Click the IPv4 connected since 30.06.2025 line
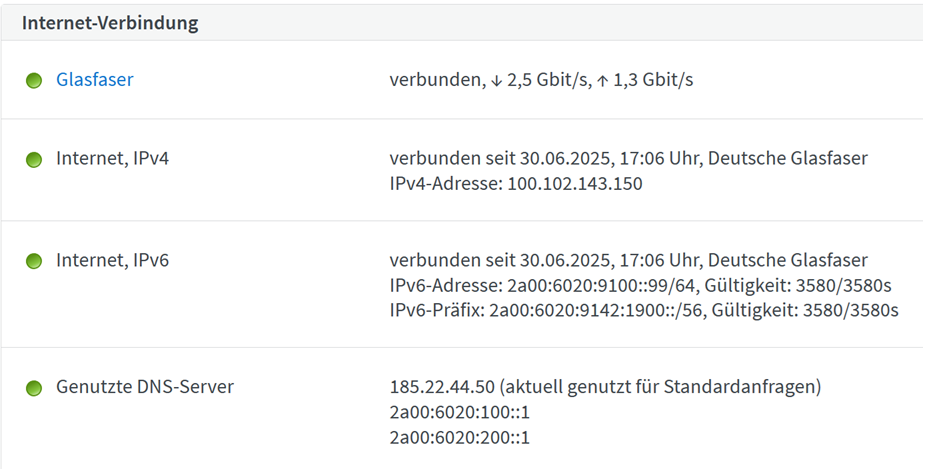Viewport: 925px width, 469px height. click(628, 159)
